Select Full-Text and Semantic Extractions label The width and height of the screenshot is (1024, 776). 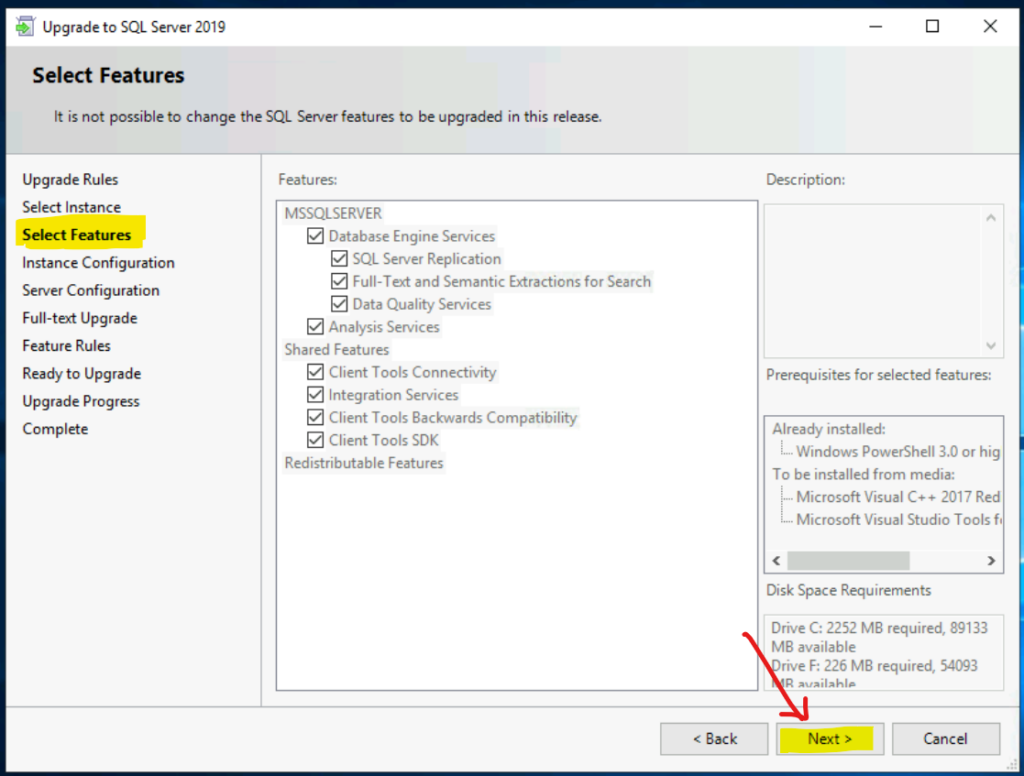[x=502, y=282]
